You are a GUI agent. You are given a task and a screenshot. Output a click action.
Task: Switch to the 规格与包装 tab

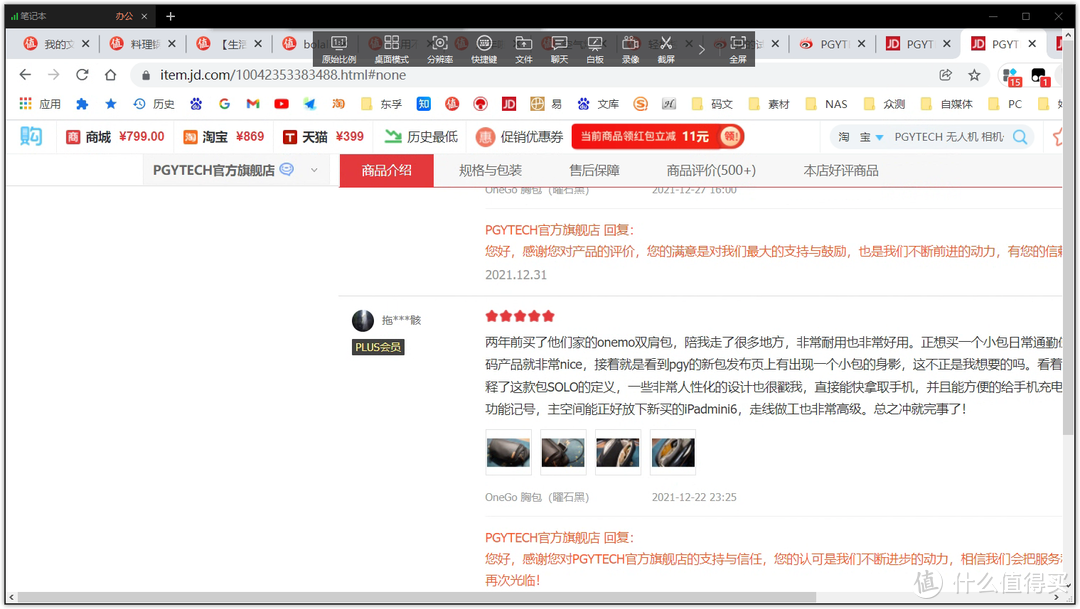coord(489,170)
